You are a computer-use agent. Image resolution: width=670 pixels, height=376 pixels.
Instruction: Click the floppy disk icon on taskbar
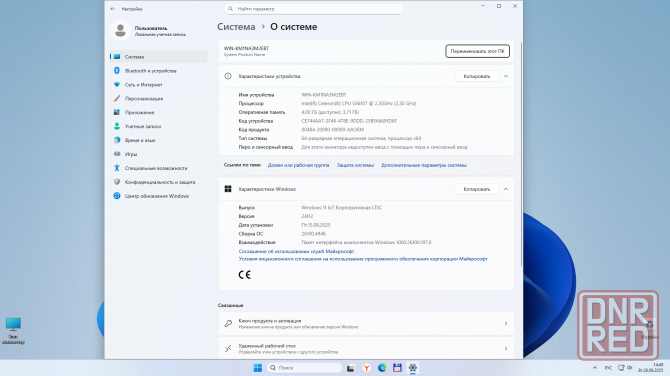[x=397, y=368]
